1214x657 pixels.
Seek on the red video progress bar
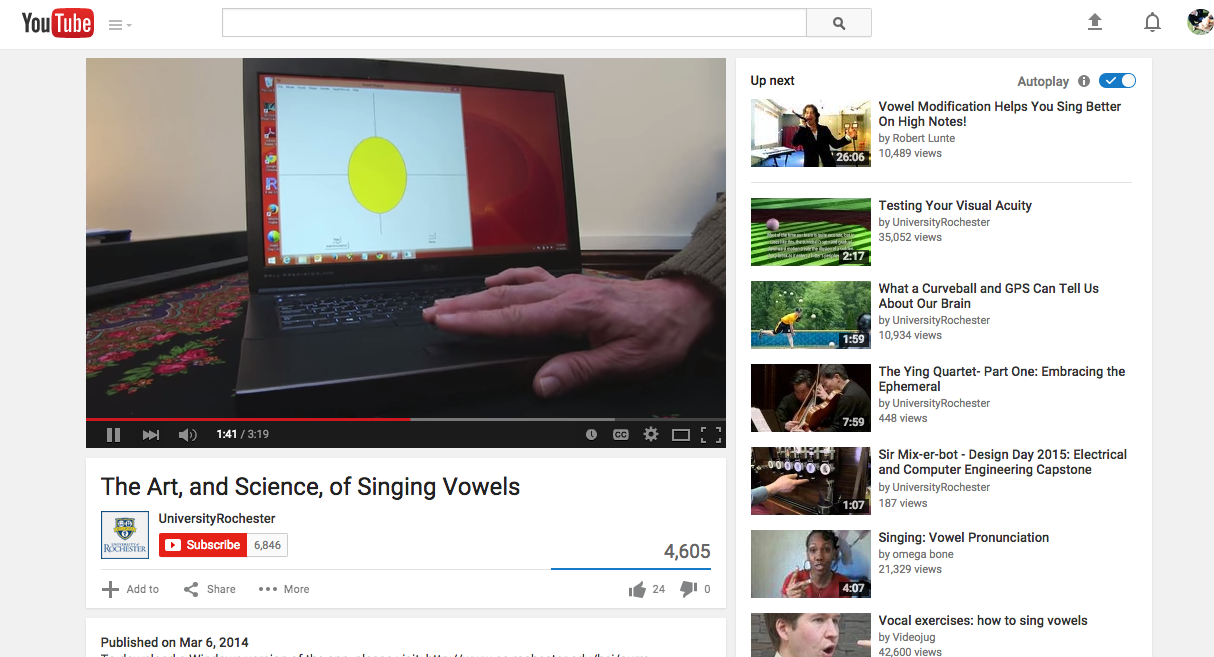click(406, 419)
